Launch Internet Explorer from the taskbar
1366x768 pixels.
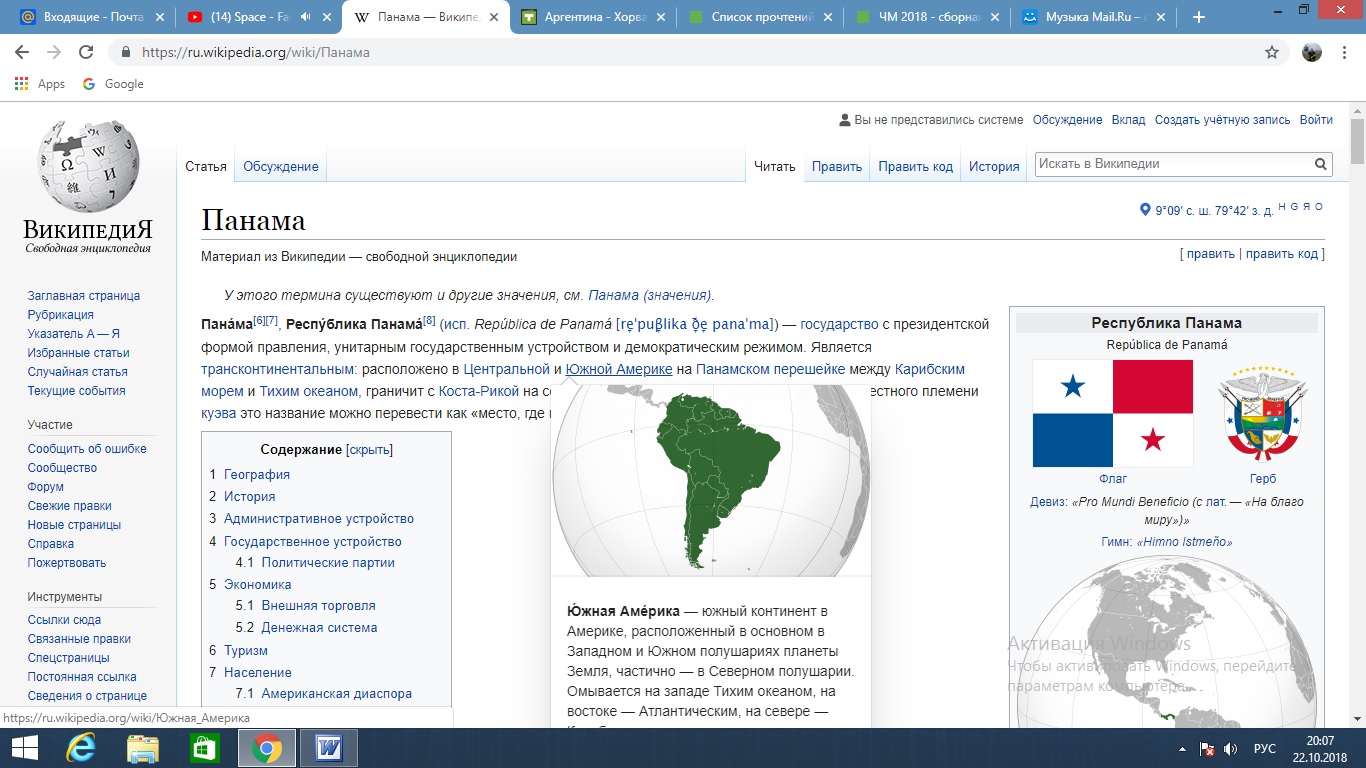tap(80, 748)
